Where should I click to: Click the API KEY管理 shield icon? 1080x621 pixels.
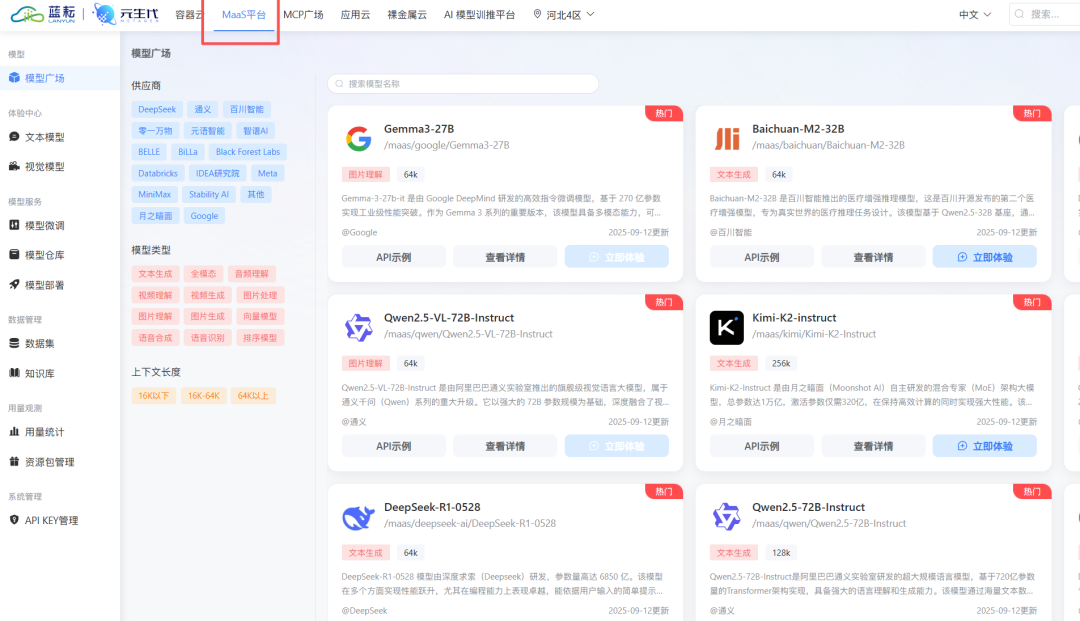pos(14,520)
